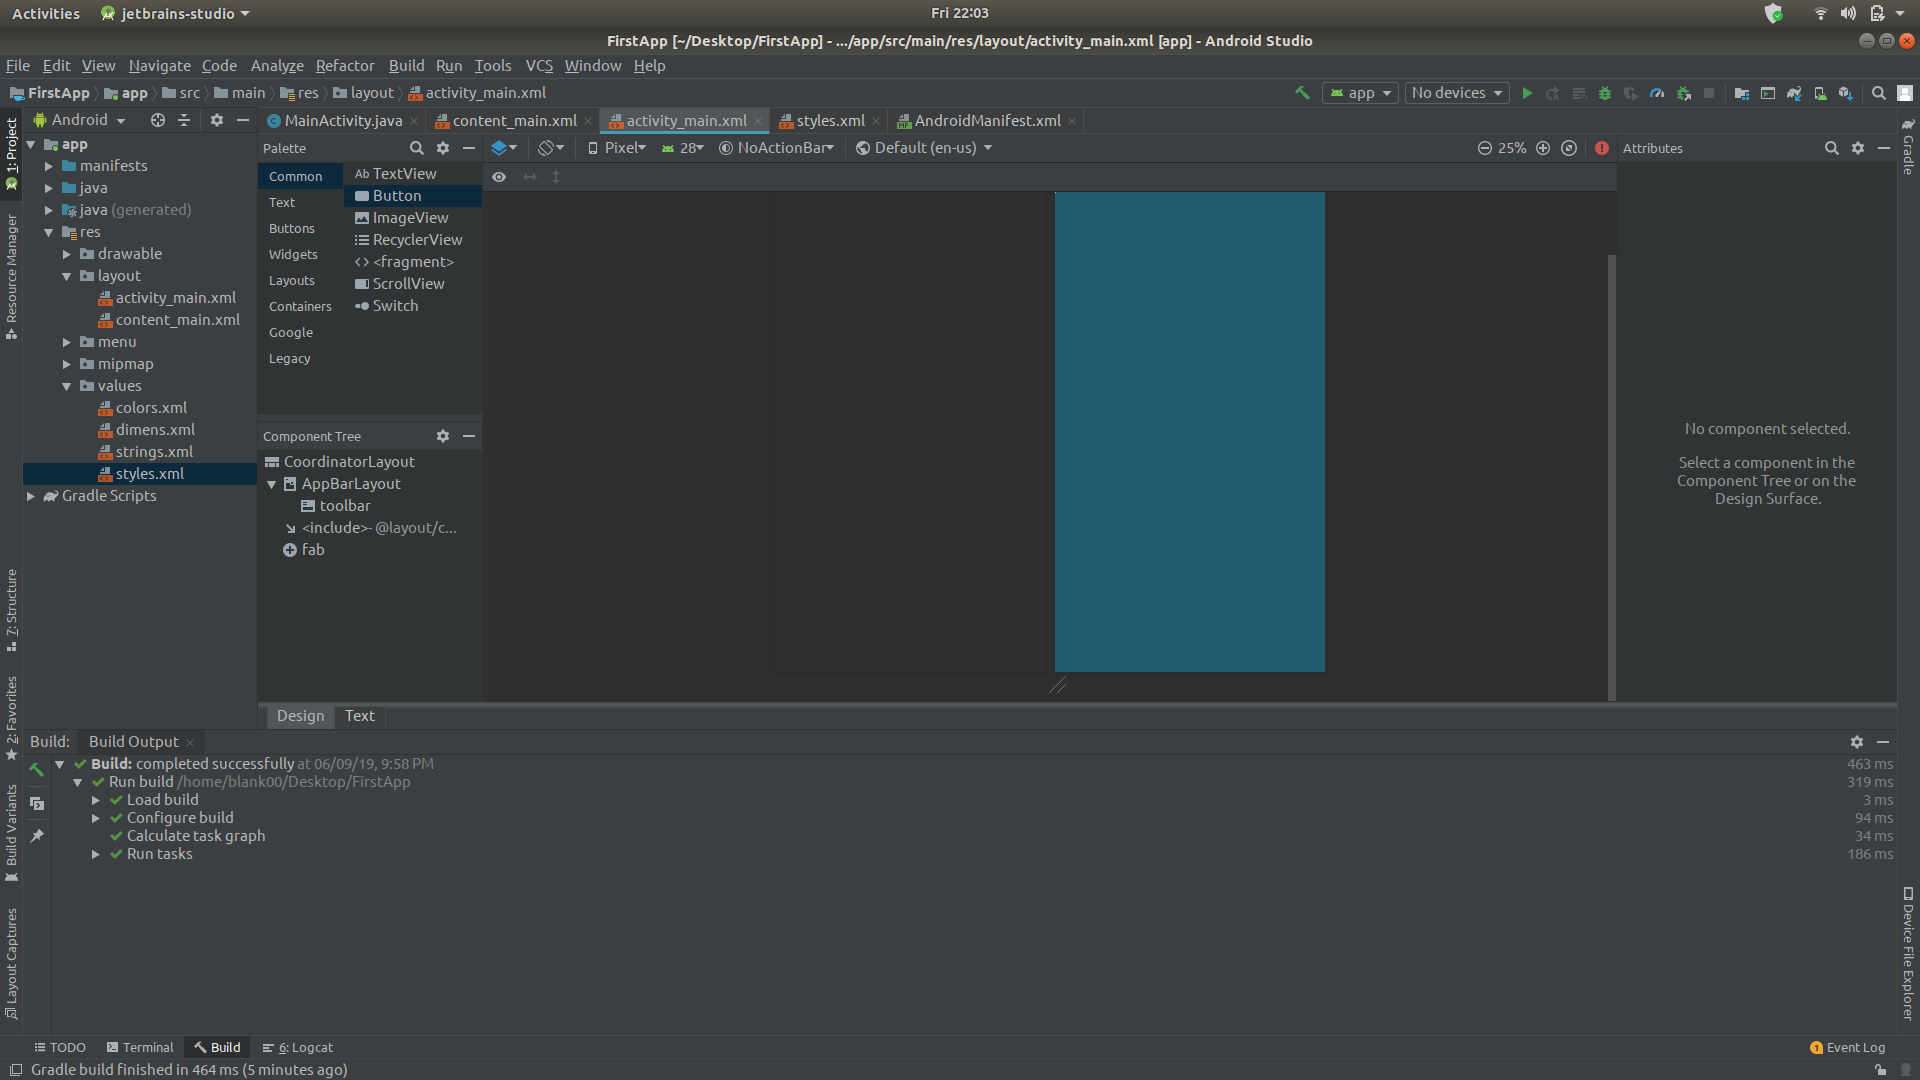
Task: Open API 28 version dropdown
Action: 683,148
